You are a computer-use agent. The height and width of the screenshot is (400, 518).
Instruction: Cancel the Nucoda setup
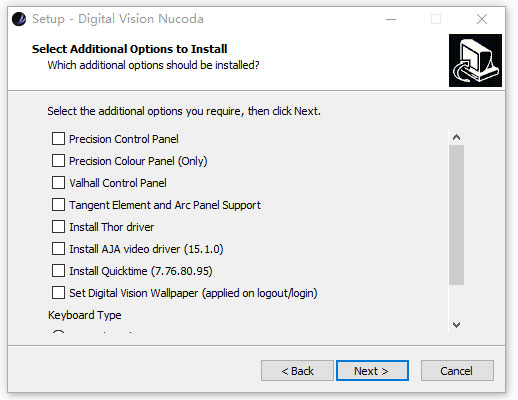[x=457, y=370]
